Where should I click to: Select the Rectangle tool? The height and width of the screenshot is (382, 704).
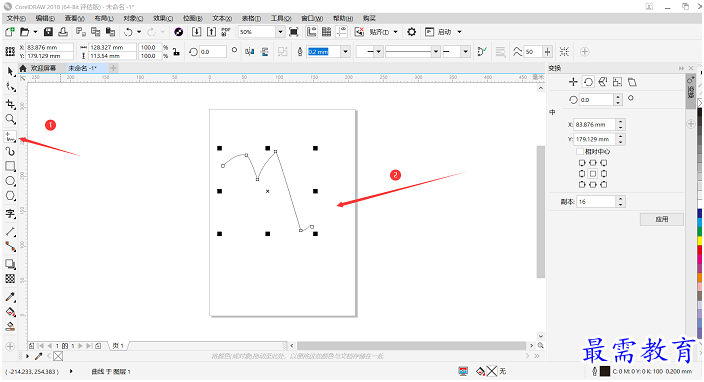point(10,167)
